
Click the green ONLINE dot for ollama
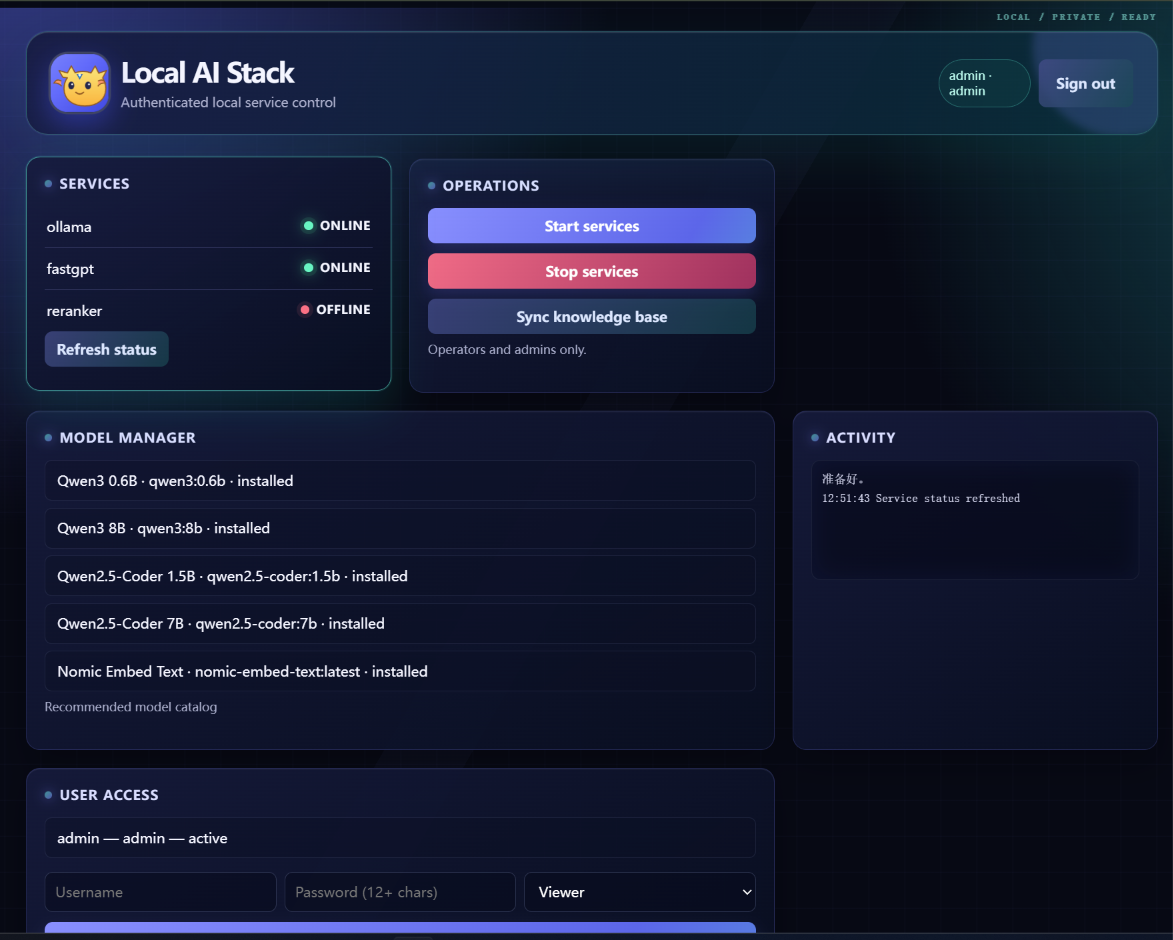coord(308,226)
